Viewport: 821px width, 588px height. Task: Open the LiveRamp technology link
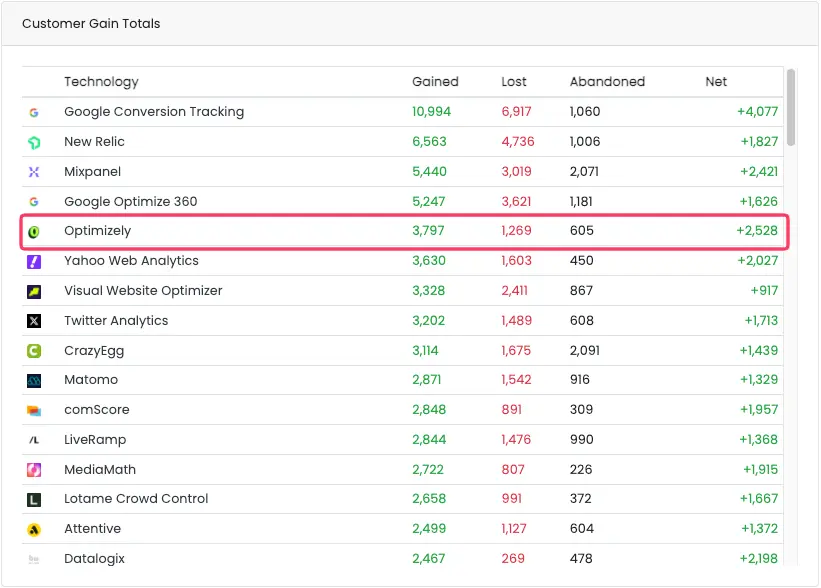[x=95, y=439]
